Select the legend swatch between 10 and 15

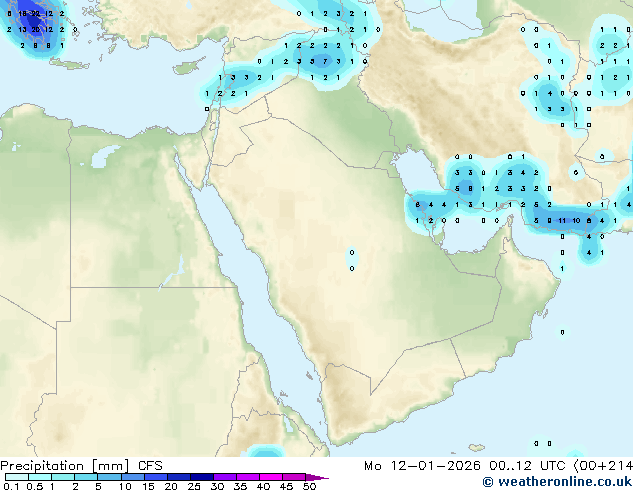[133, 477]
